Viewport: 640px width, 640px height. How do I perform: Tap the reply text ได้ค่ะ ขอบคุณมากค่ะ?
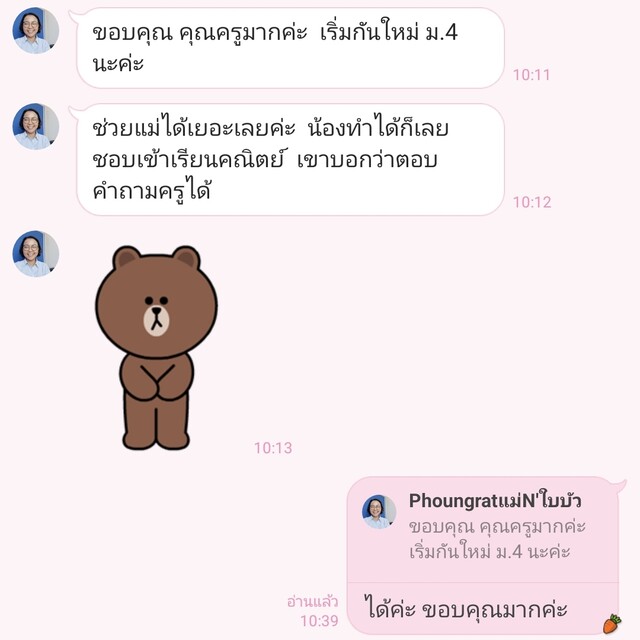466,609
